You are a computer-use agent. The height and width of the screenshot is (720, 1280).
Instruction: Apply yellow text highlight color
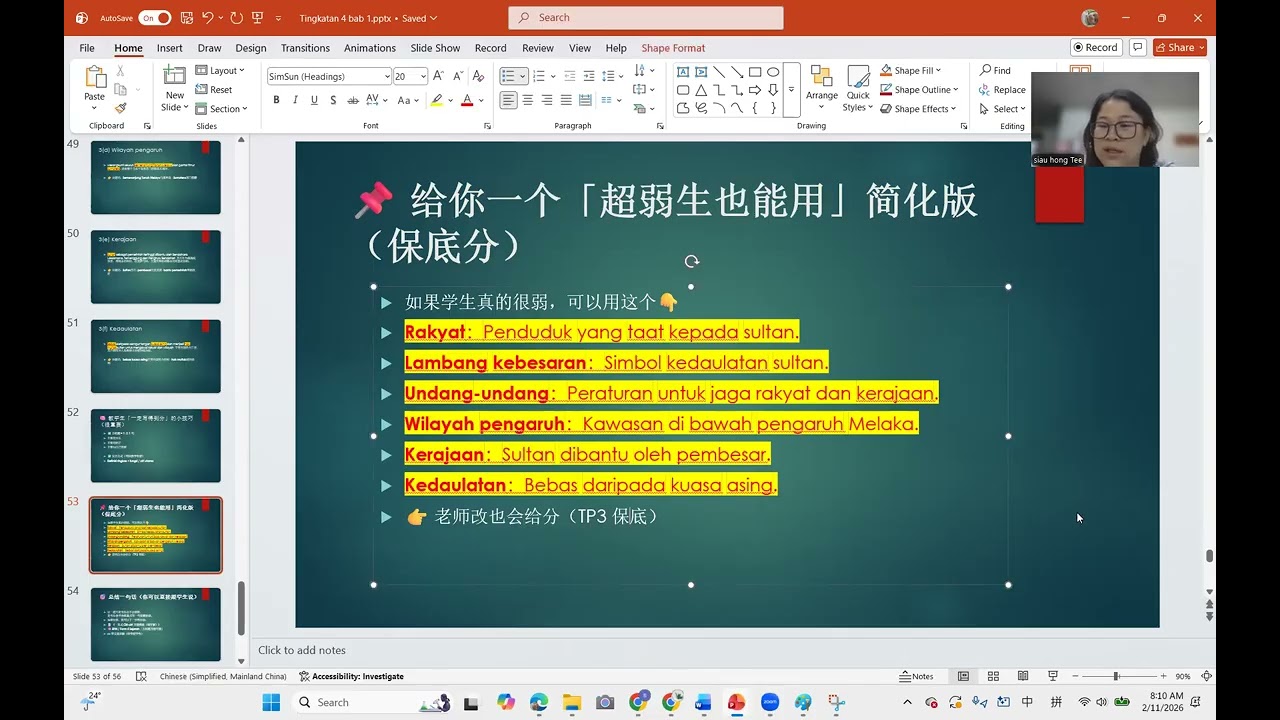tap(436, 100)
